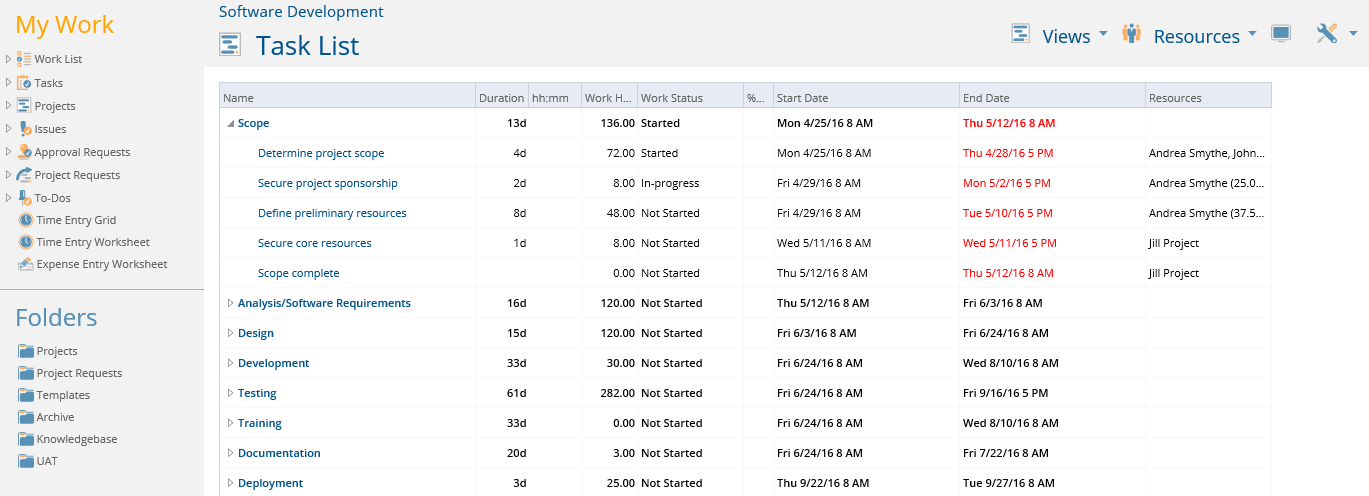The image size is (1369, 496).
Task: Click the Knowledgebase folder icon
Action: pos(27,439)
